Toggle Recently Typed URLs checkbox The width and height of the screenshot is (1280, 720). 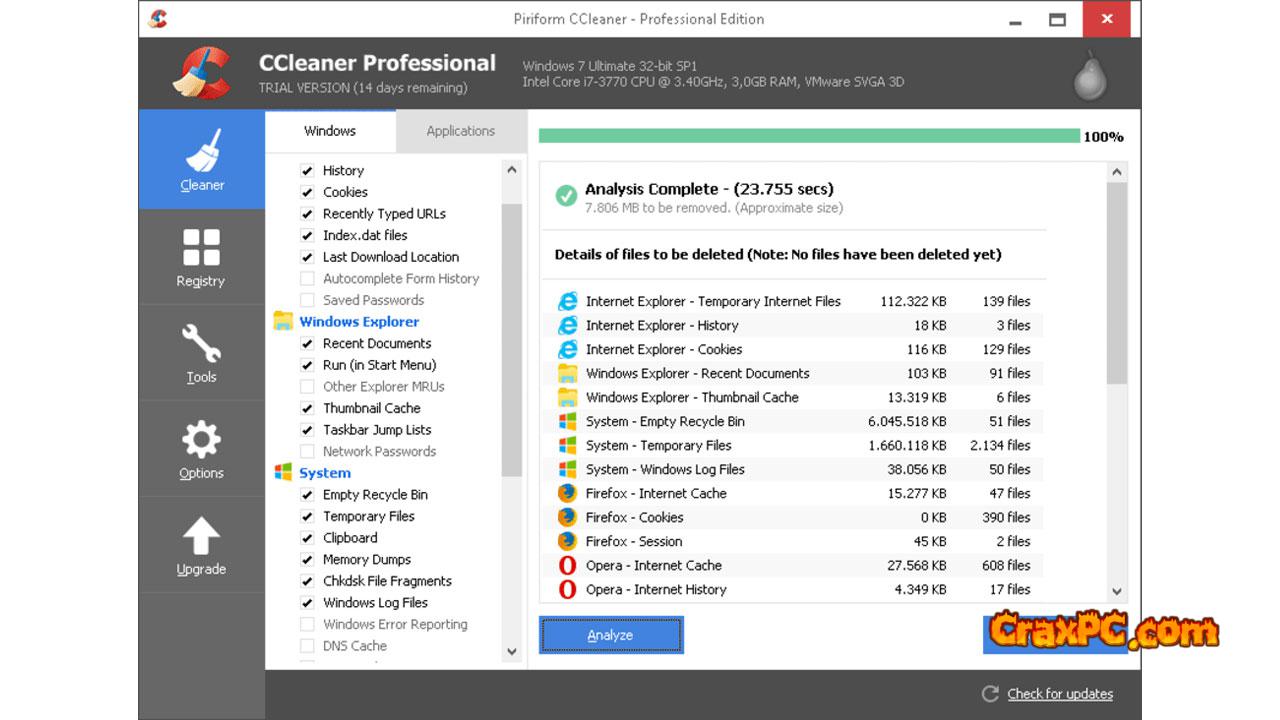point(307,214)
